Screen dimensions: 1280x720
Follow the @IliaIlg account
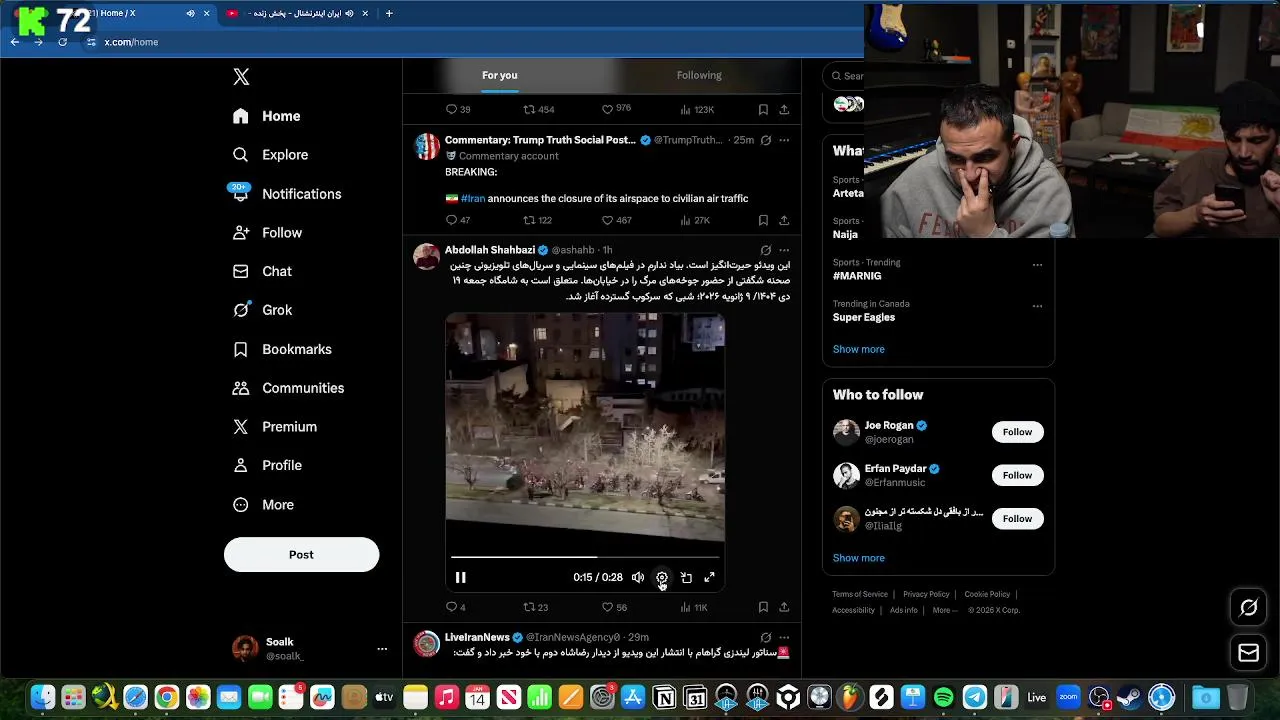tap(1017, 518)
